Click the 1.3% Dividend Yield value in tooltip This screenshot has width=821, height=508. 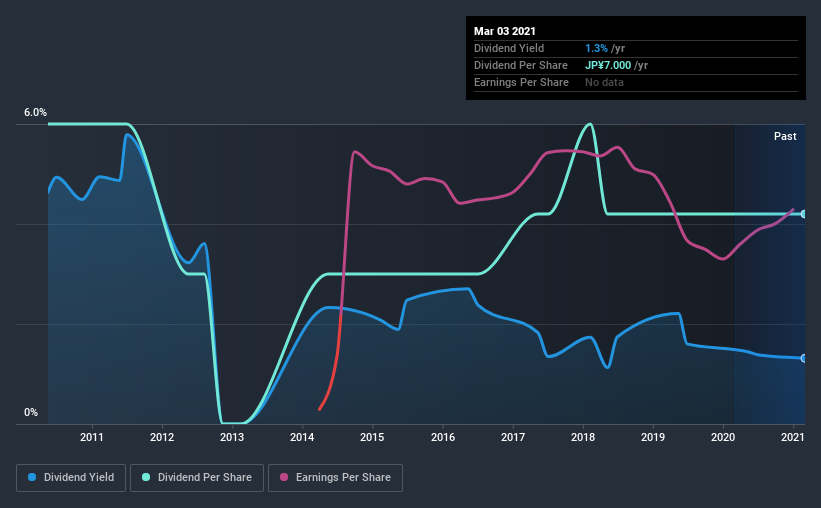596,48
